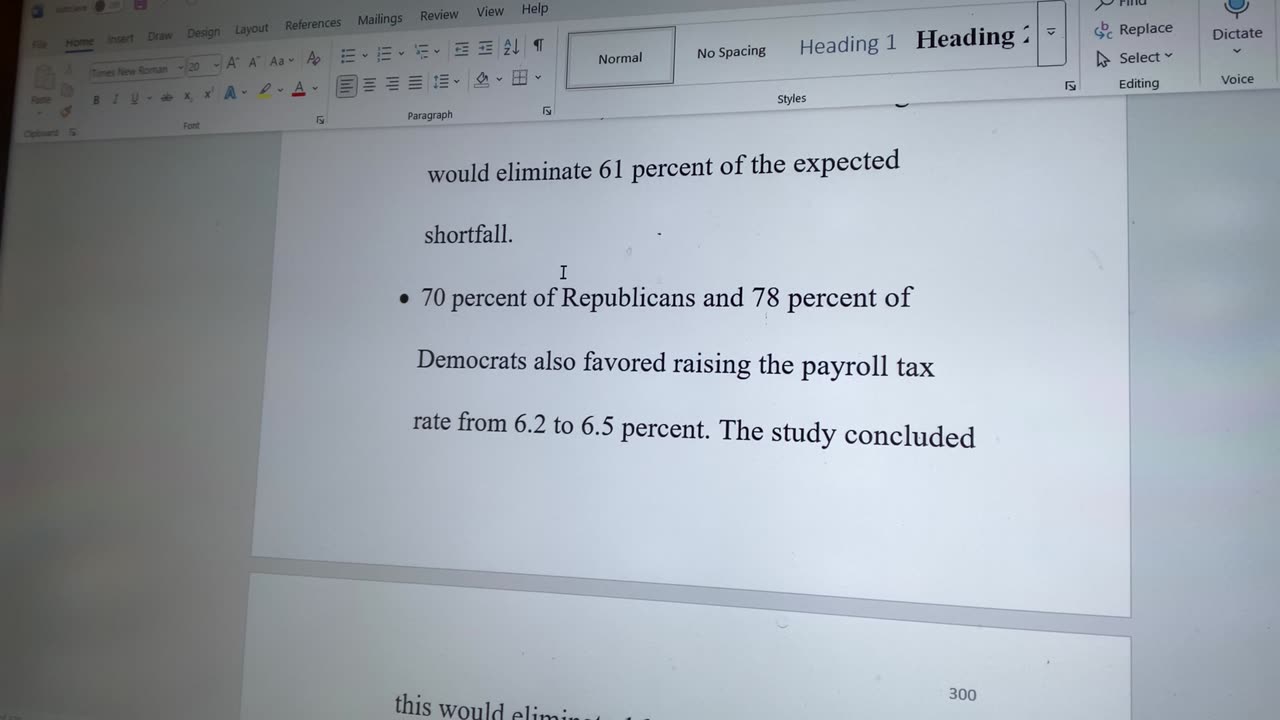Expand font color arrow

point(315,88)
